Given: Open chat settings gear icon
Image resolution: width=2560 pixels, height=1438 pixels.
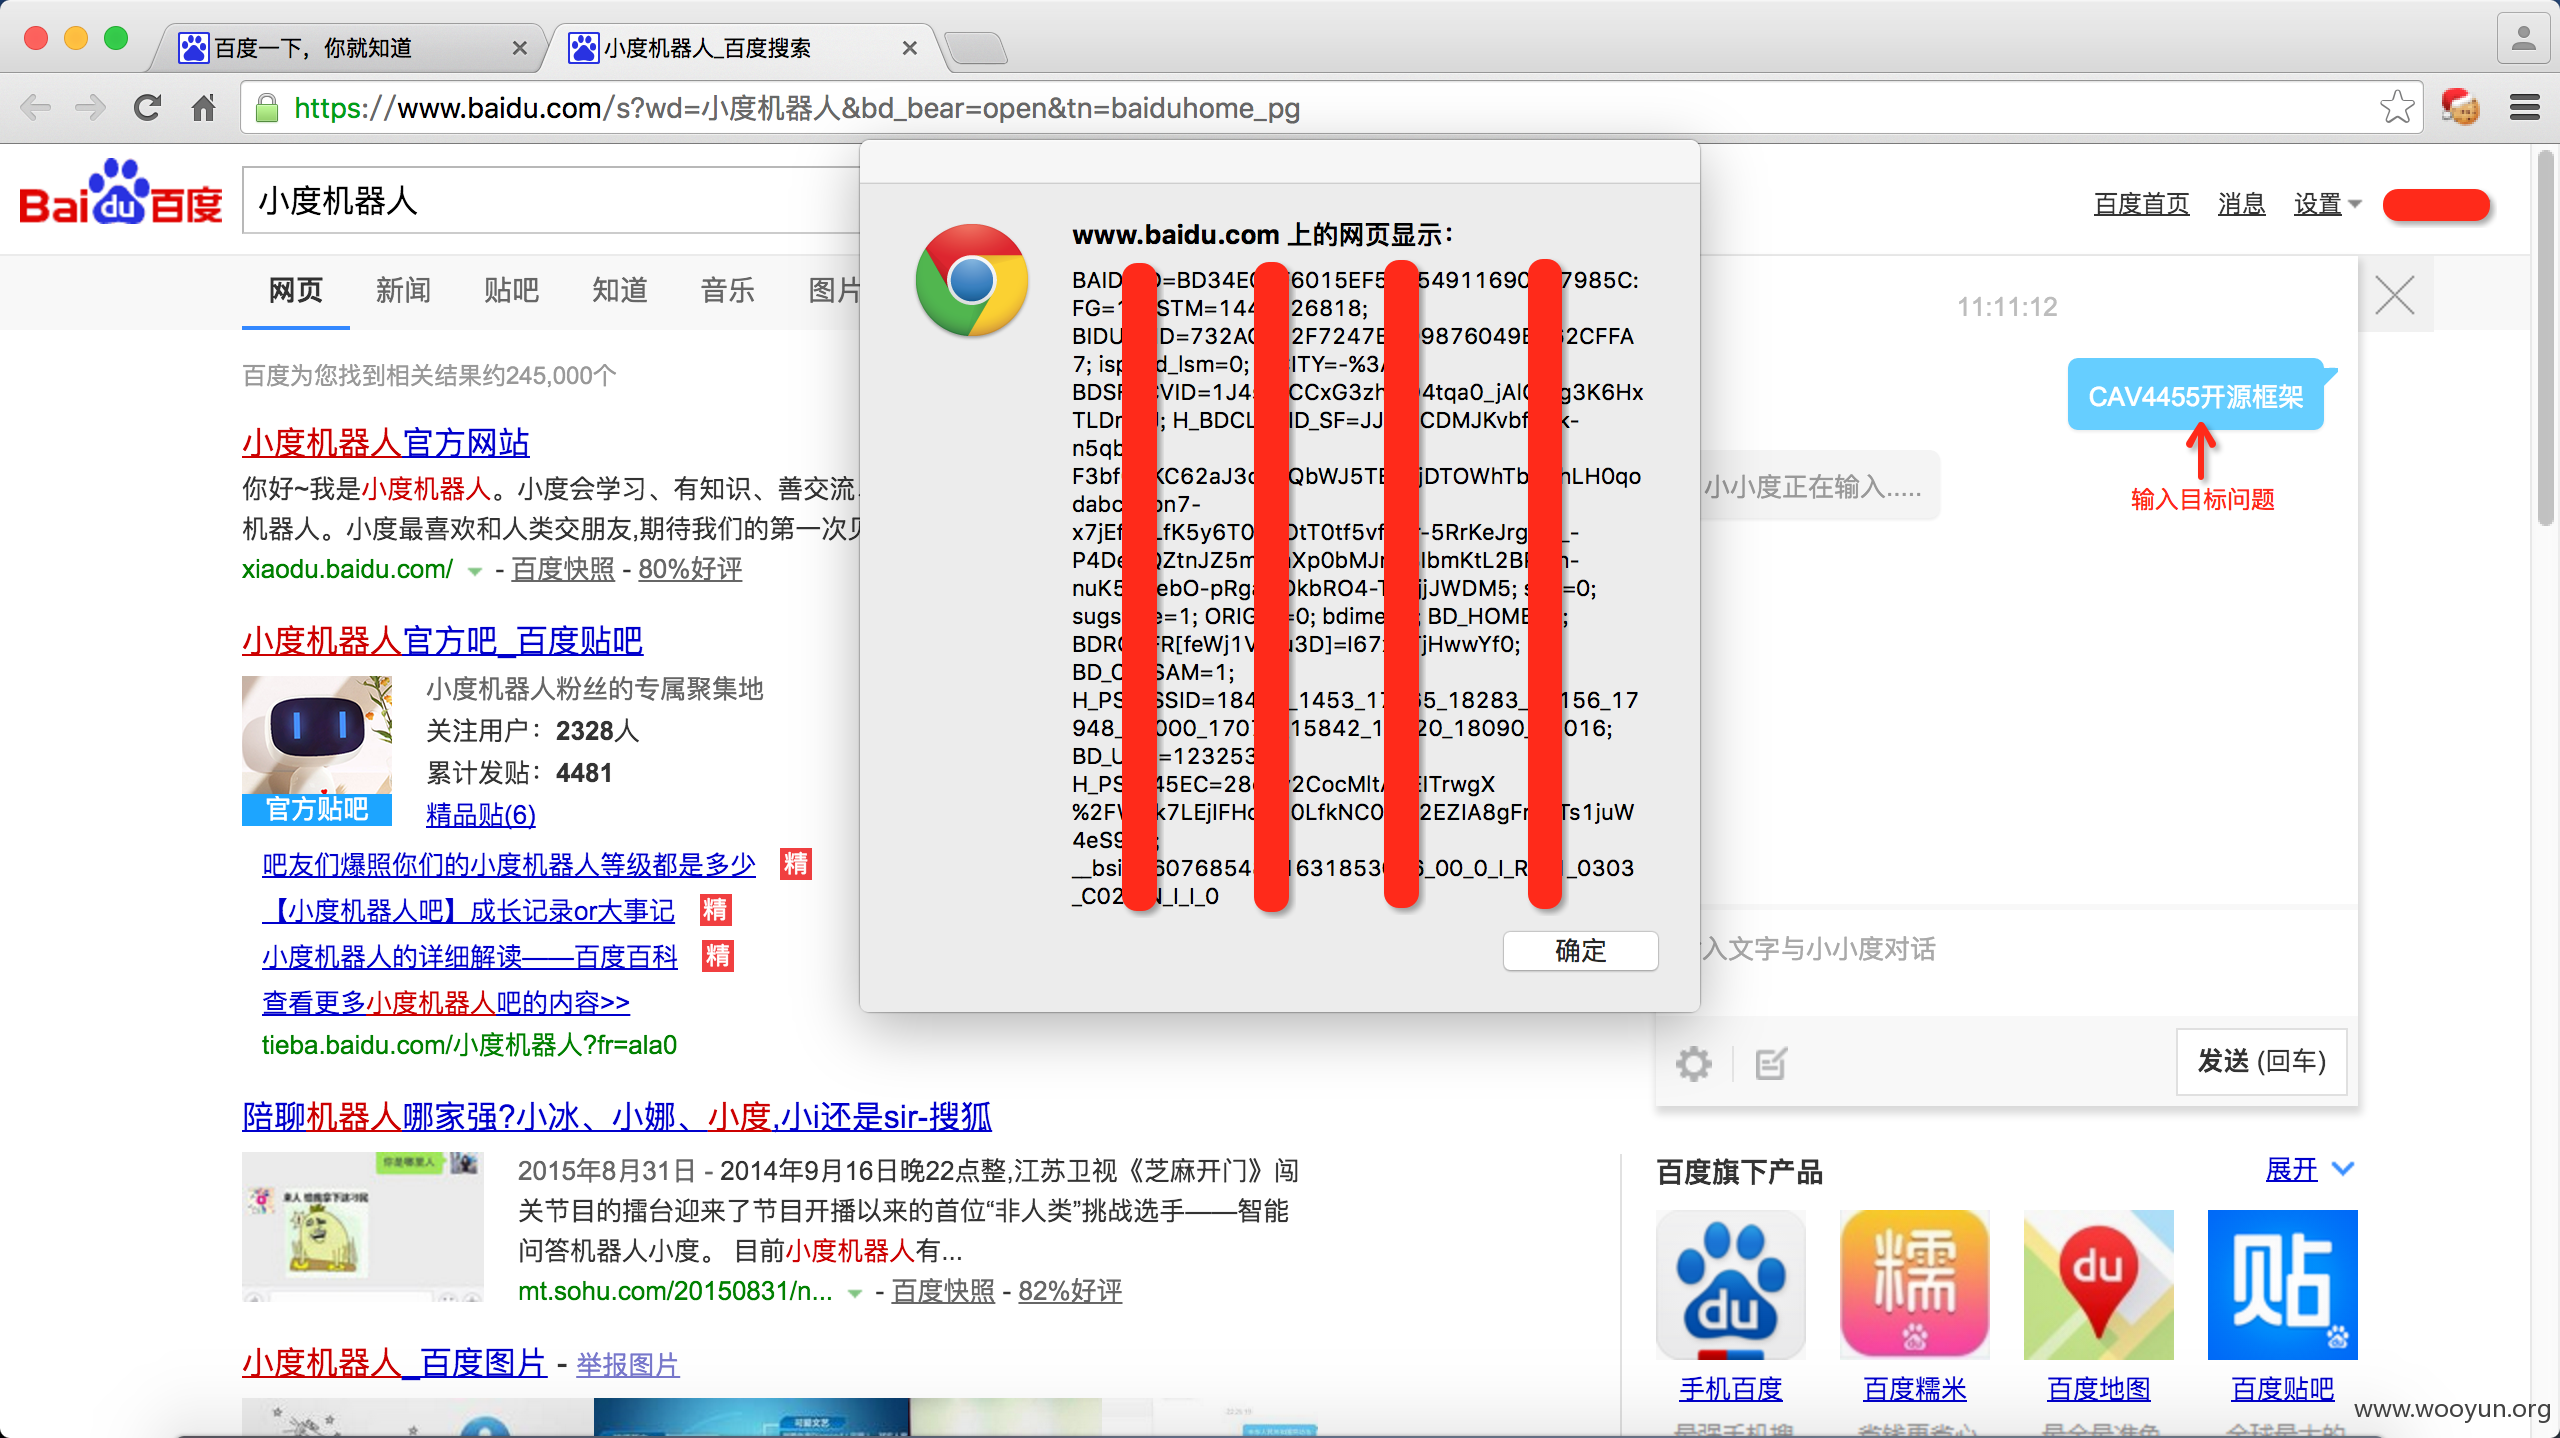Looking at the screenshot, I should coord(1693,1063).
